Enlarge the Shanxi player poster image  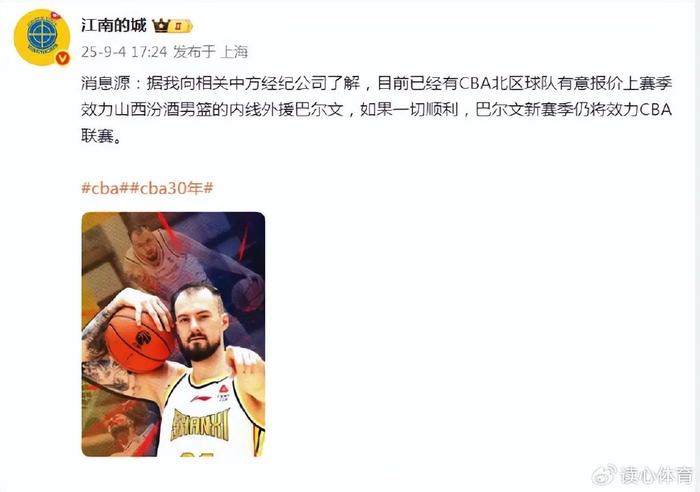click(173, 334)
